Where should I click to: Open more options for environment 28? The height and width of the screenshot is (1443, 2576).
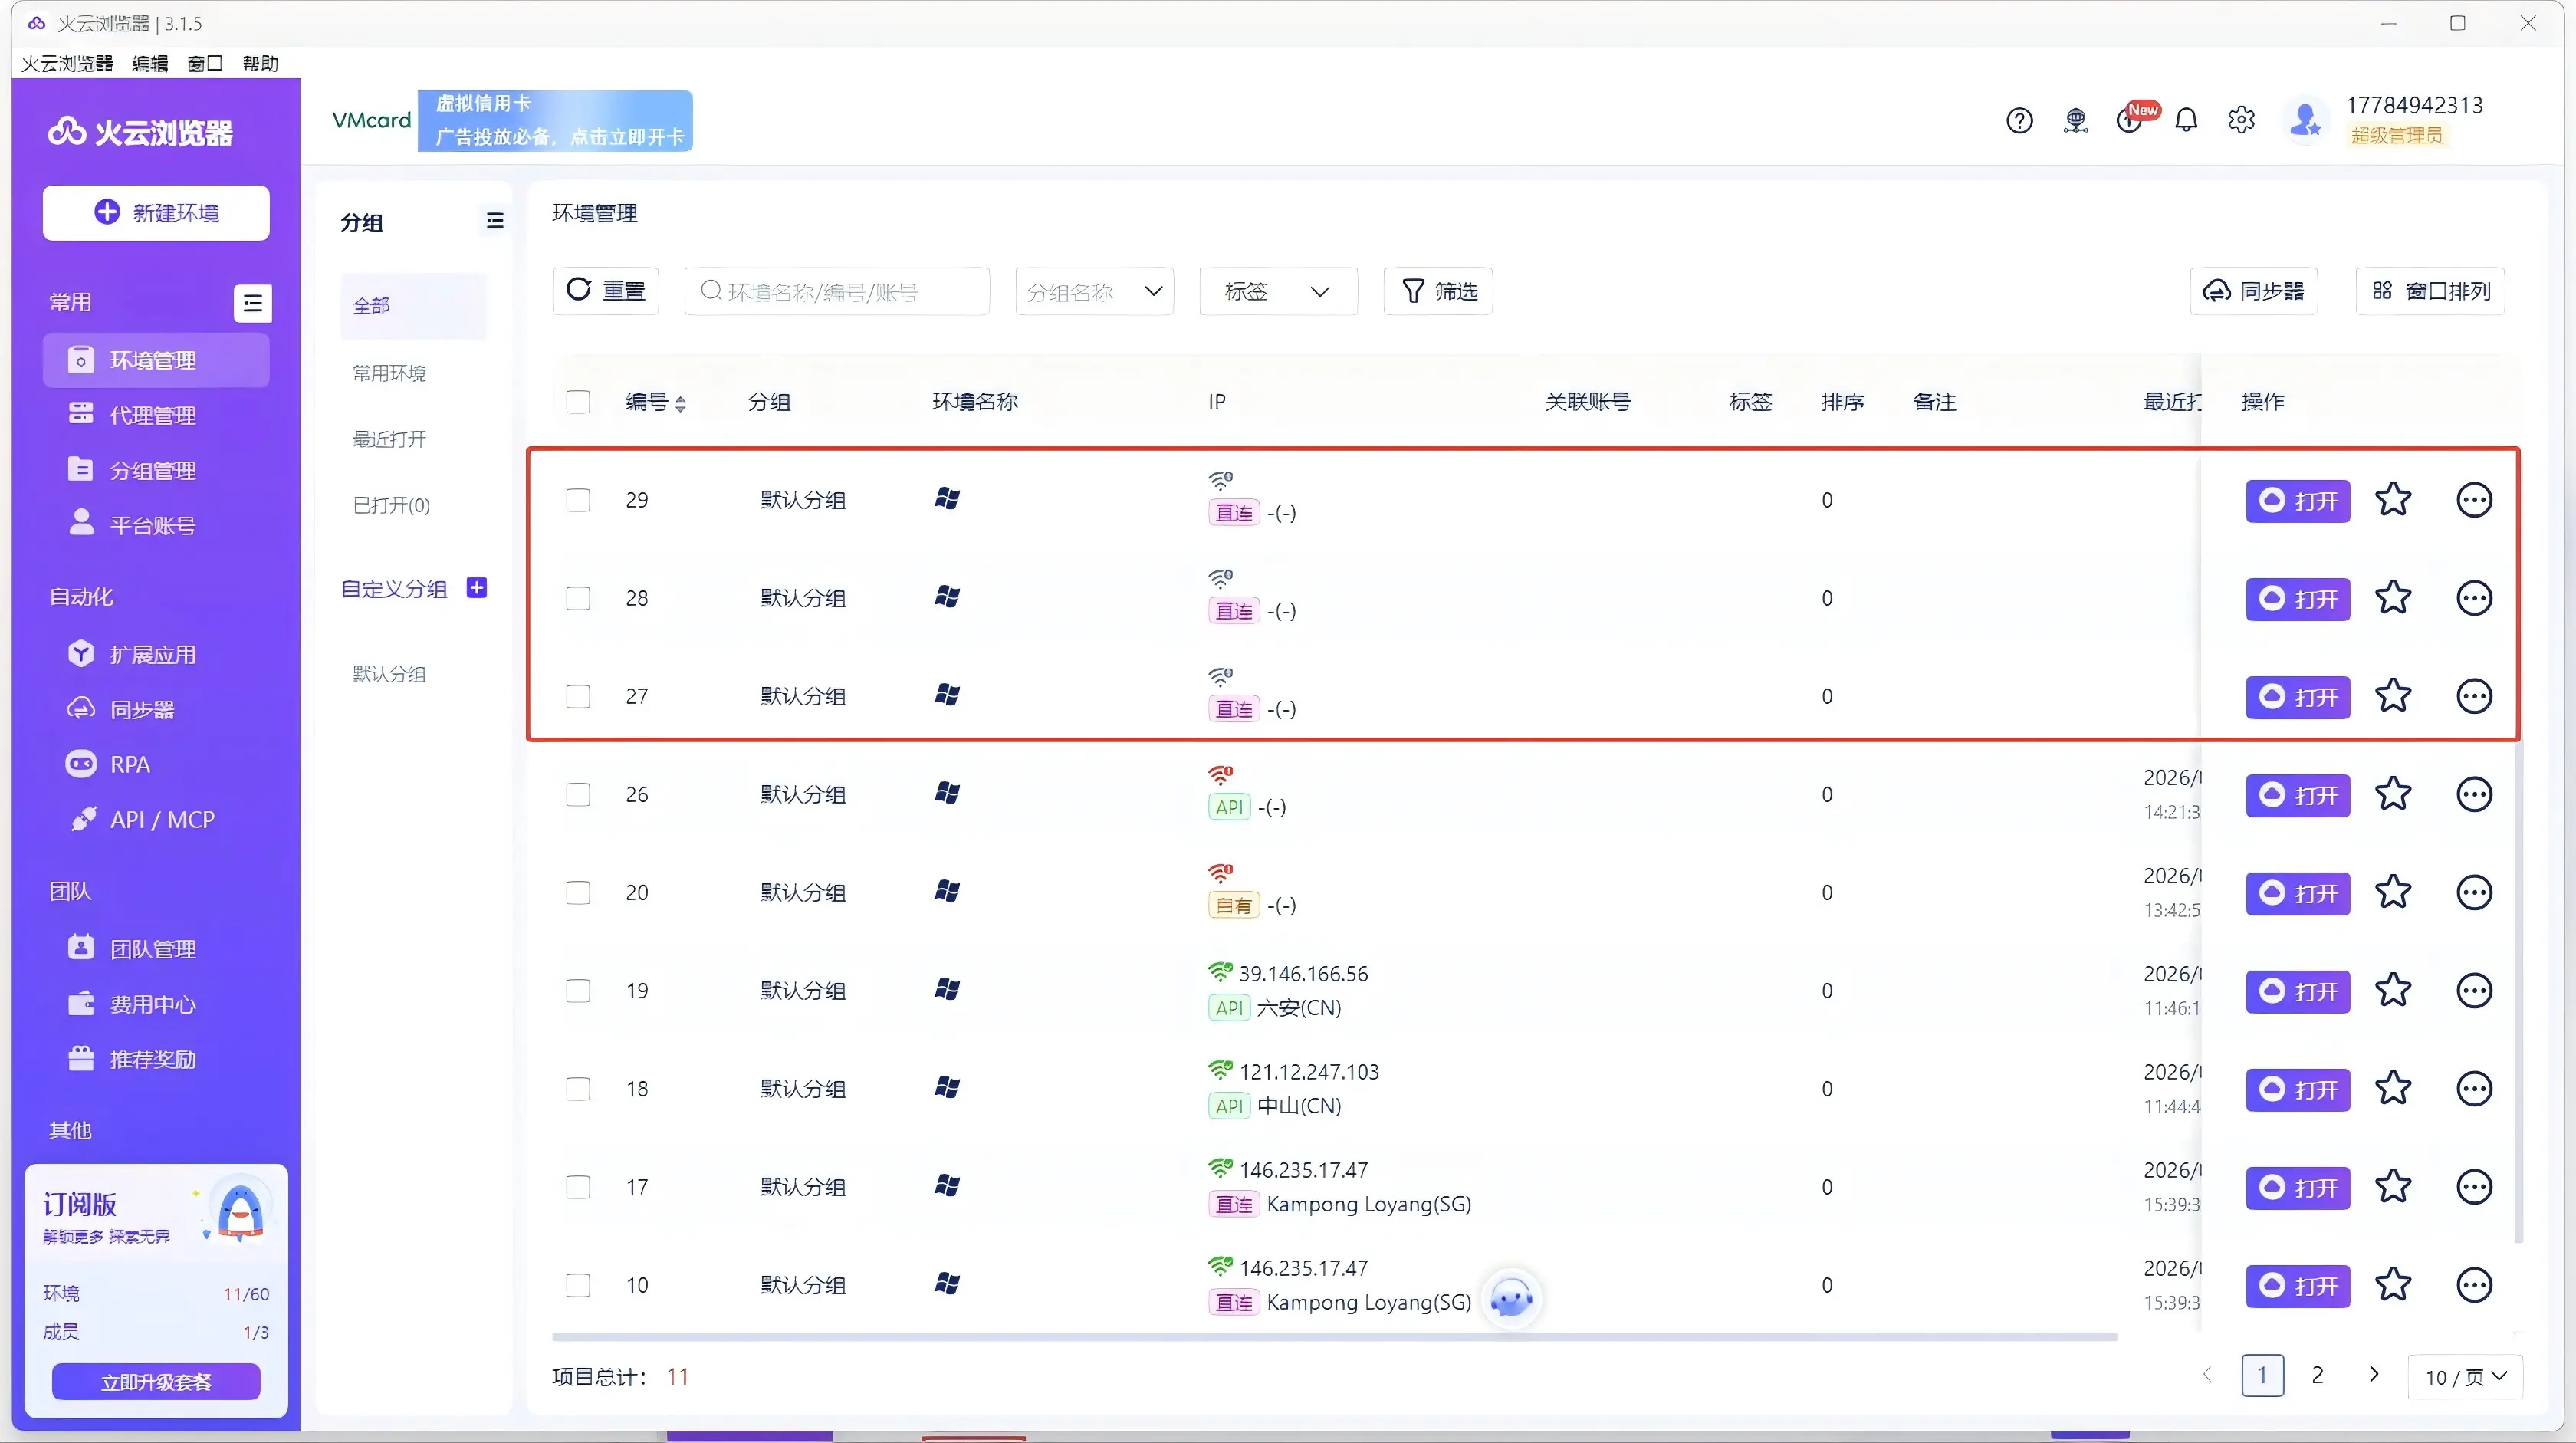click(2474, 598)
